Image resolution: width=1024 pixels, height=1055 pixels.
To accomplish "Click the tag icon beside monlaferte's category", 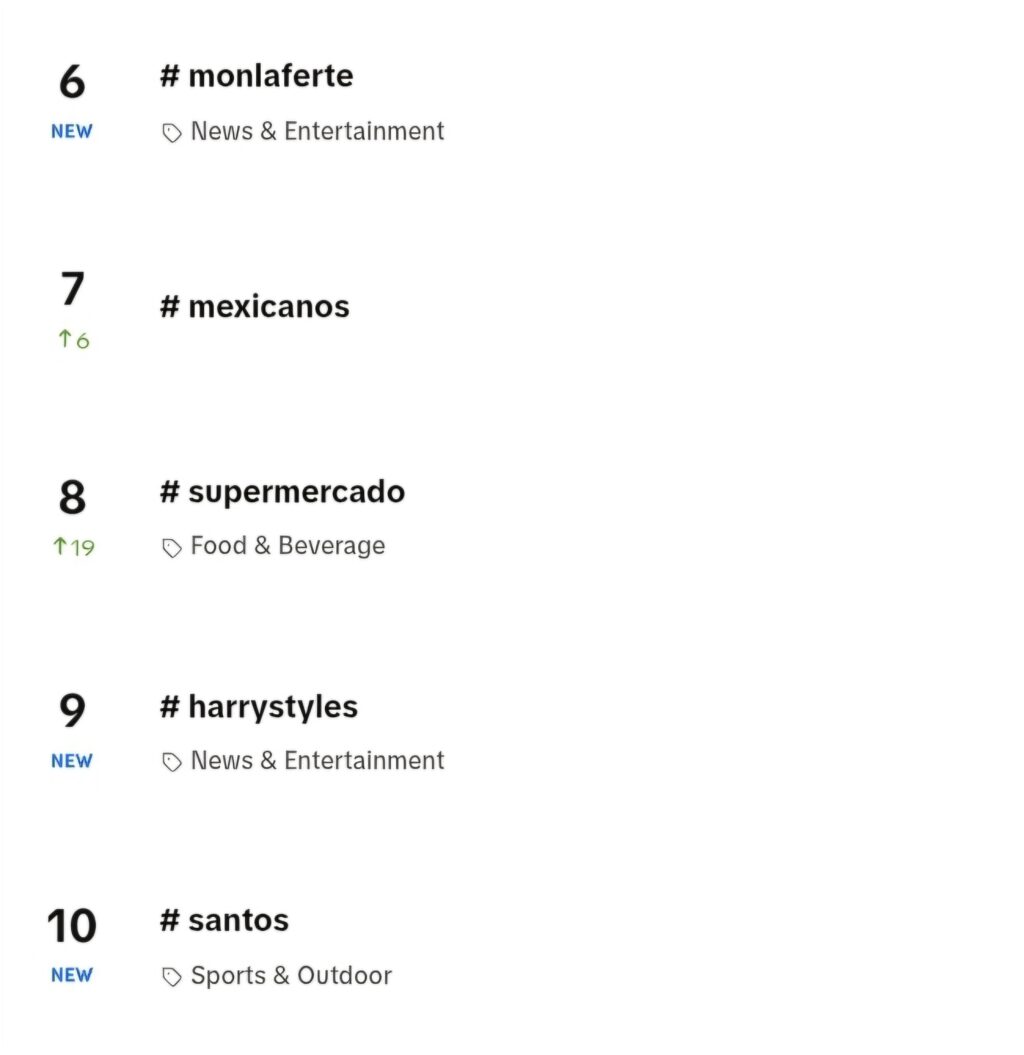I will point(172,133).
